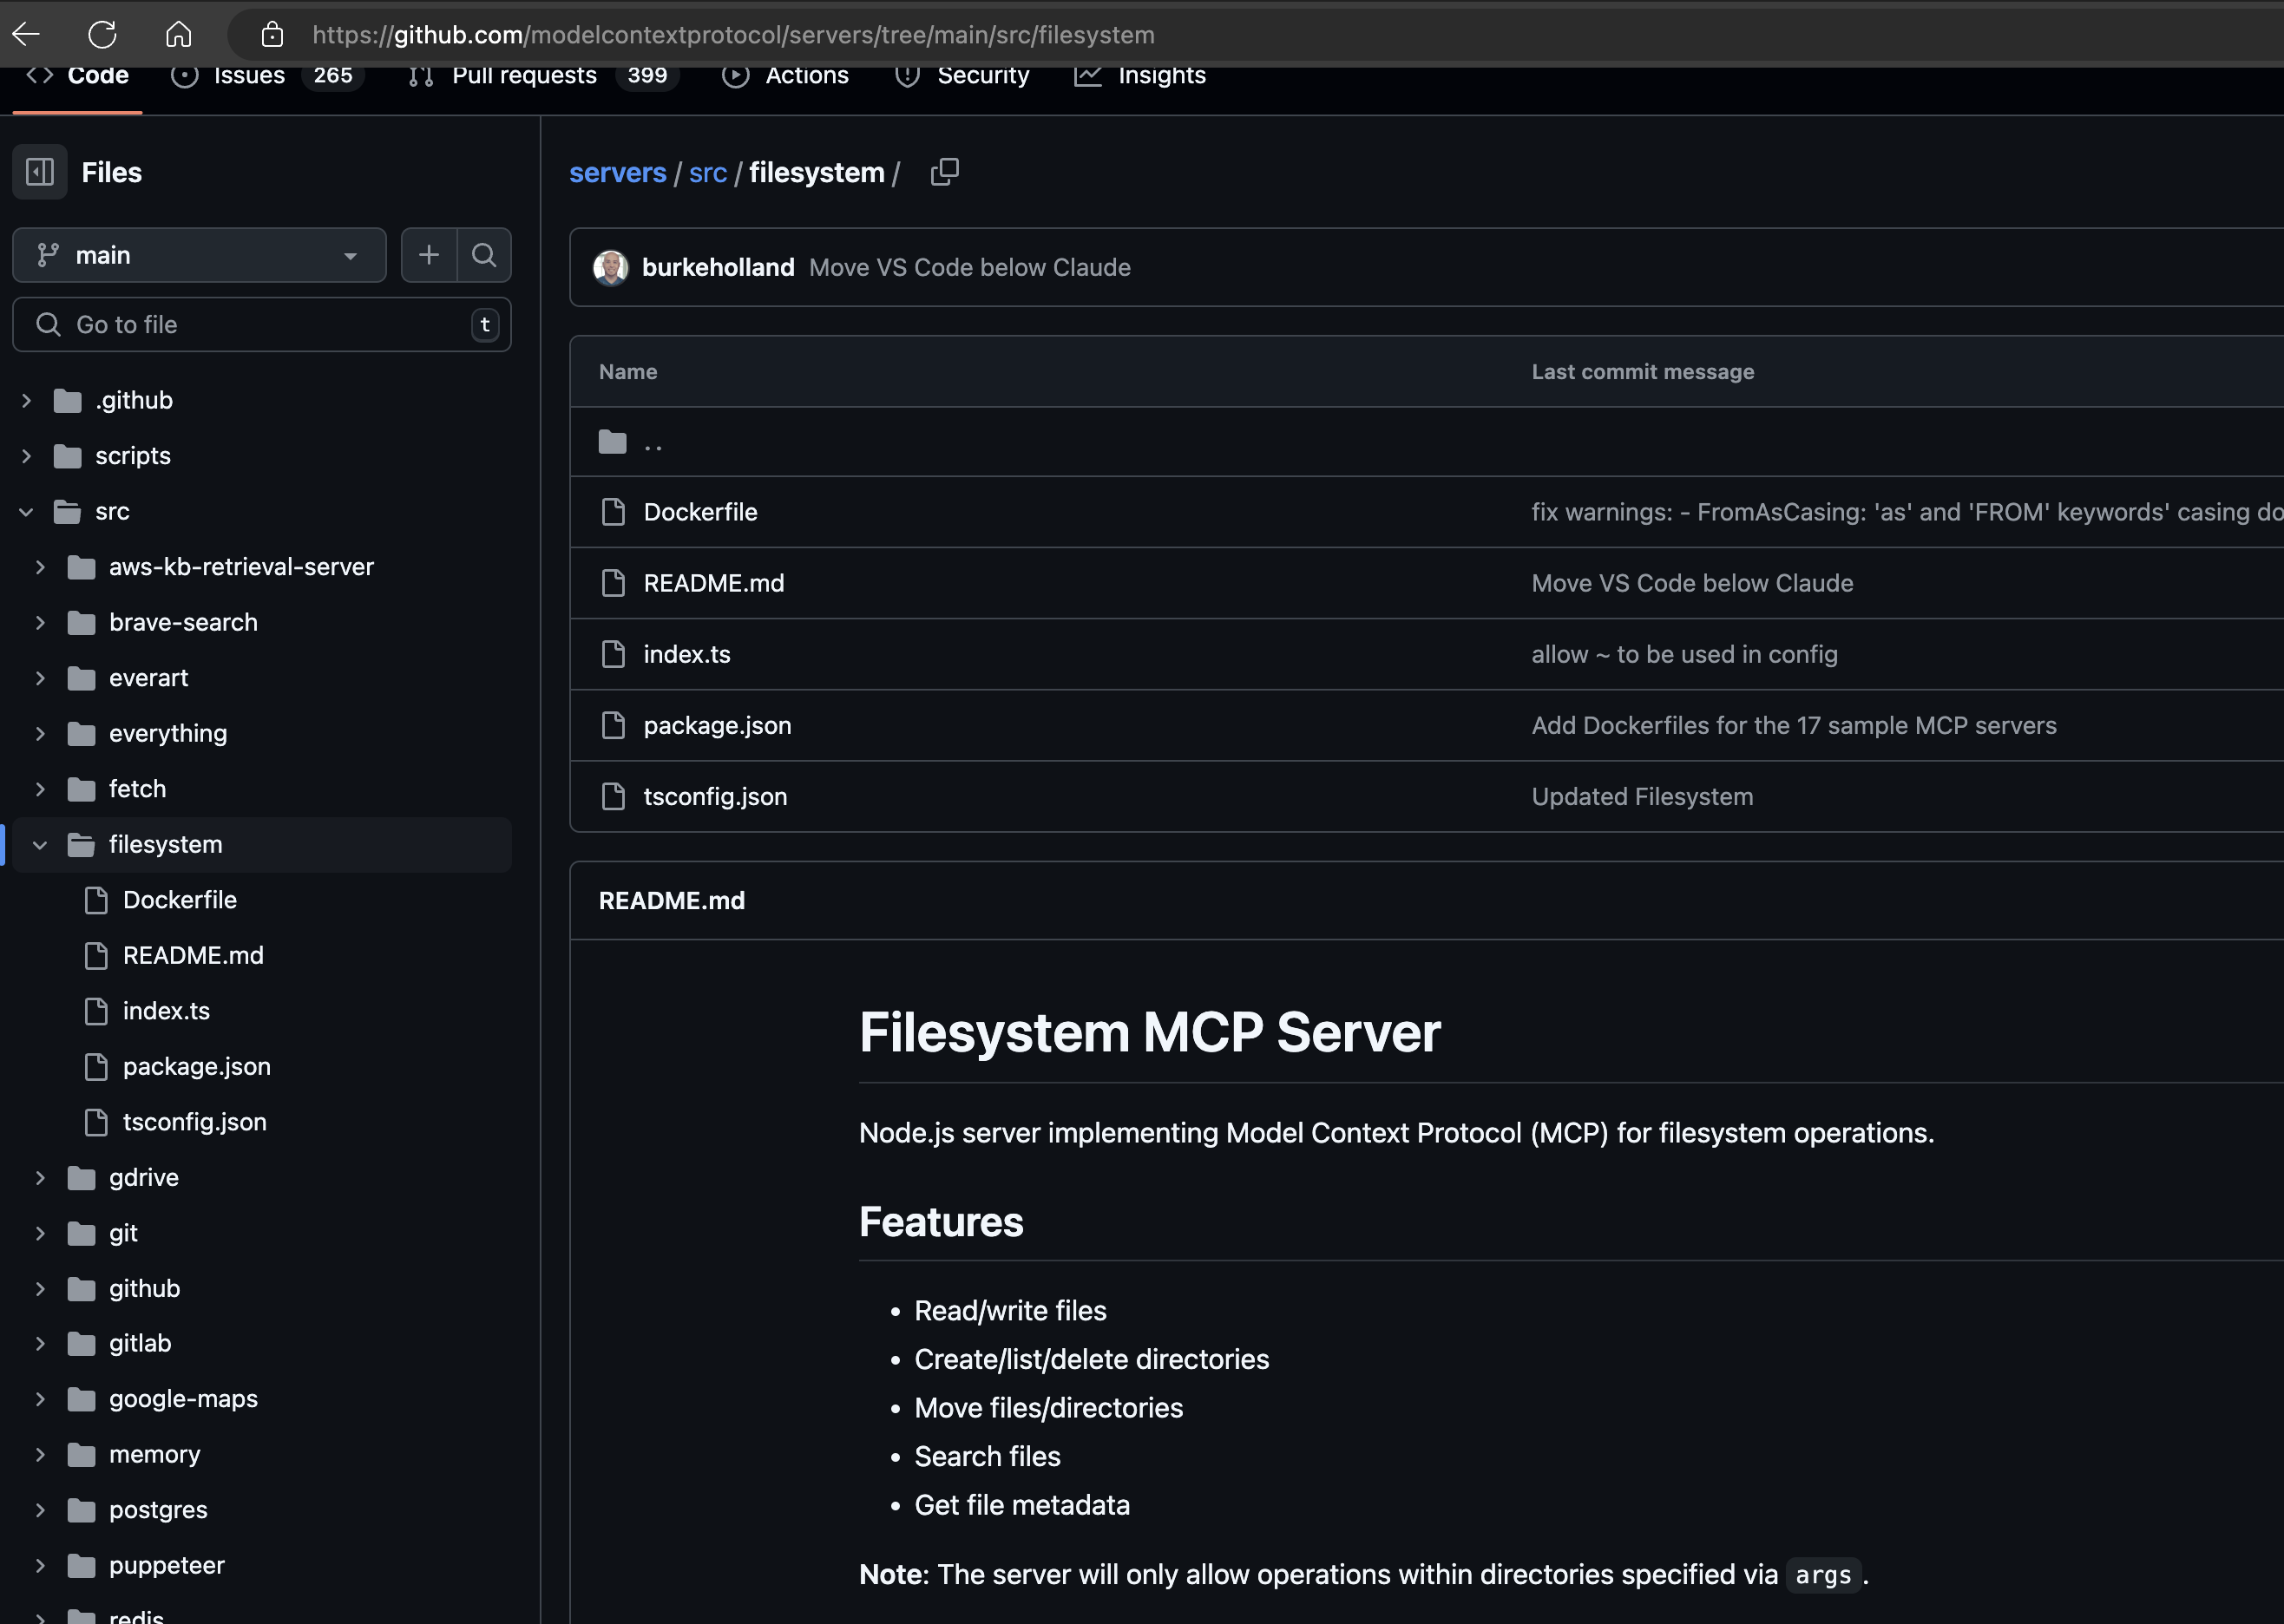Click the puppeteer folder icon in the sidebar

coord(81,1565)
